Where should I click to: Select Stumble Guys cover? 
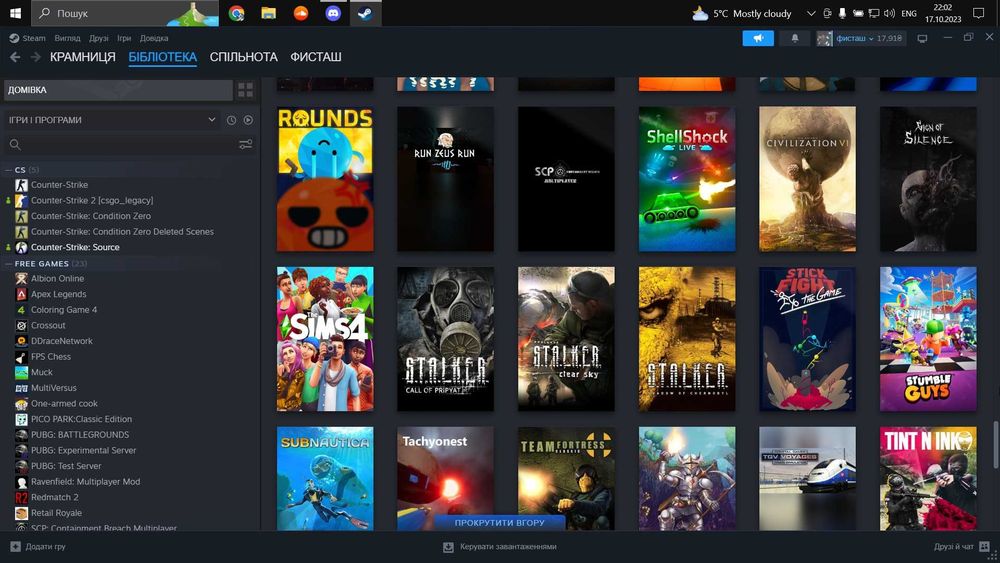point(928,339)
